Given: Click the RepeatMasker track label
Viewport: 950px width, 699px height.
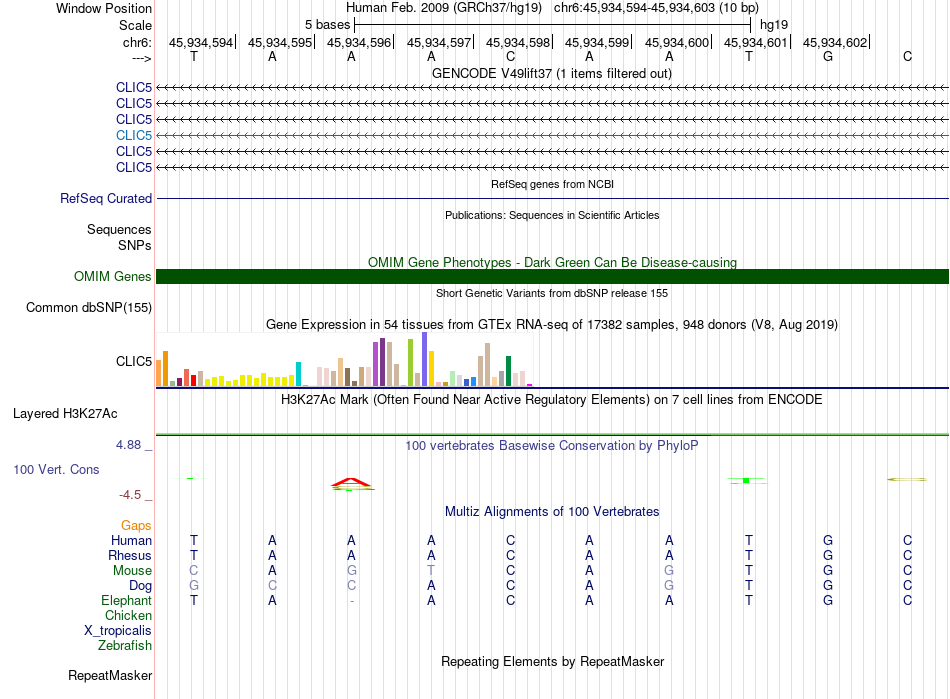Looking at the screenshot, I should (x=110, y=675).
